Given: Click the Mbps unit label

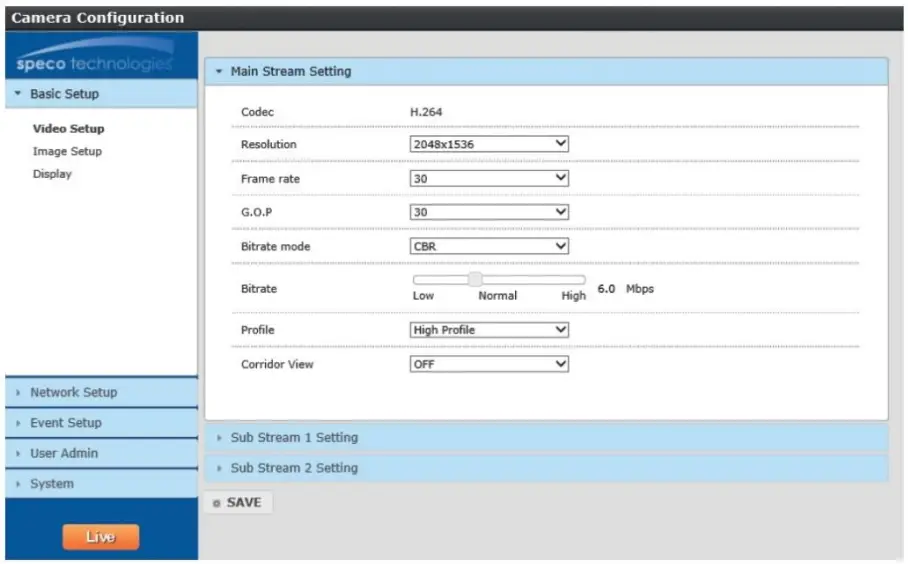Looking at the screenshot, I should point(640,288).
